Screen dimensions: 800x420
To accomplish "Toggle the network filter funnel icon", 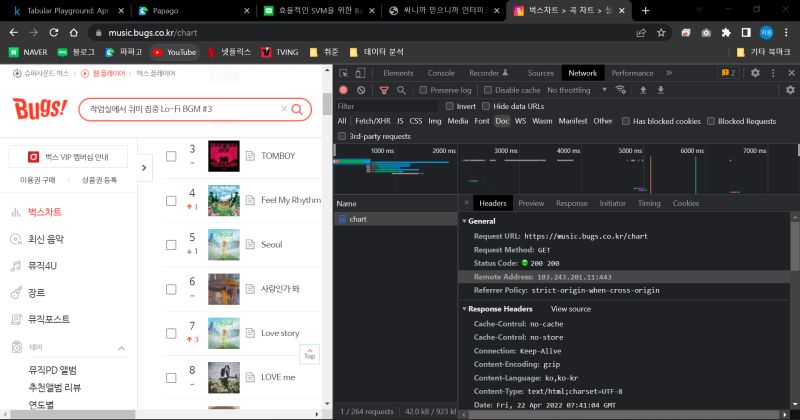I will point(384,90).
